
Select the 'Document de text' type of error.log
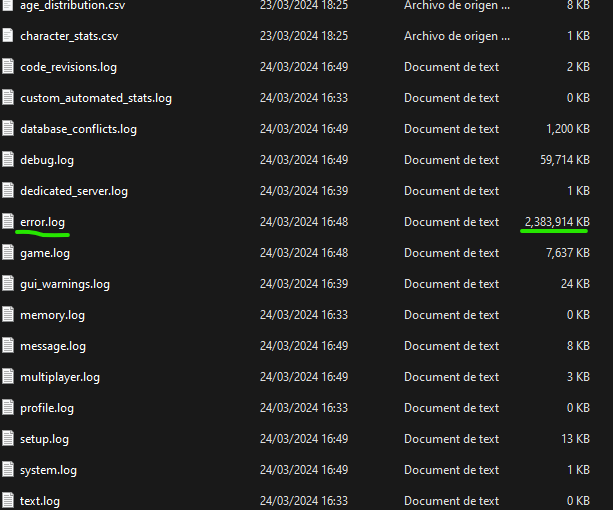452,222
